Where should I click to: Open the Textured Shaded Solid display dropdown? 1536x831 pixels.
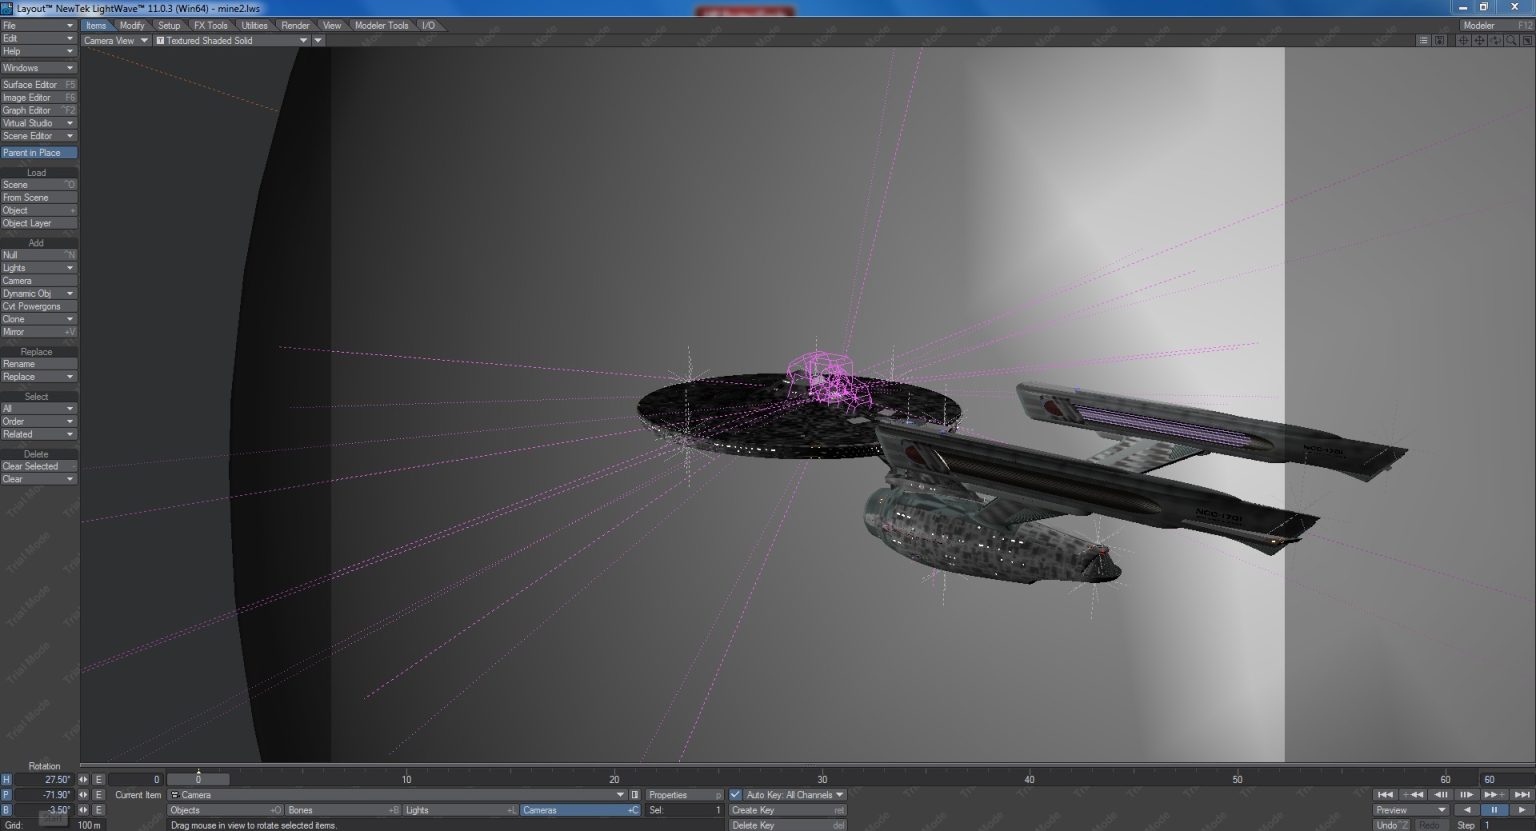(x=303, y=41)
